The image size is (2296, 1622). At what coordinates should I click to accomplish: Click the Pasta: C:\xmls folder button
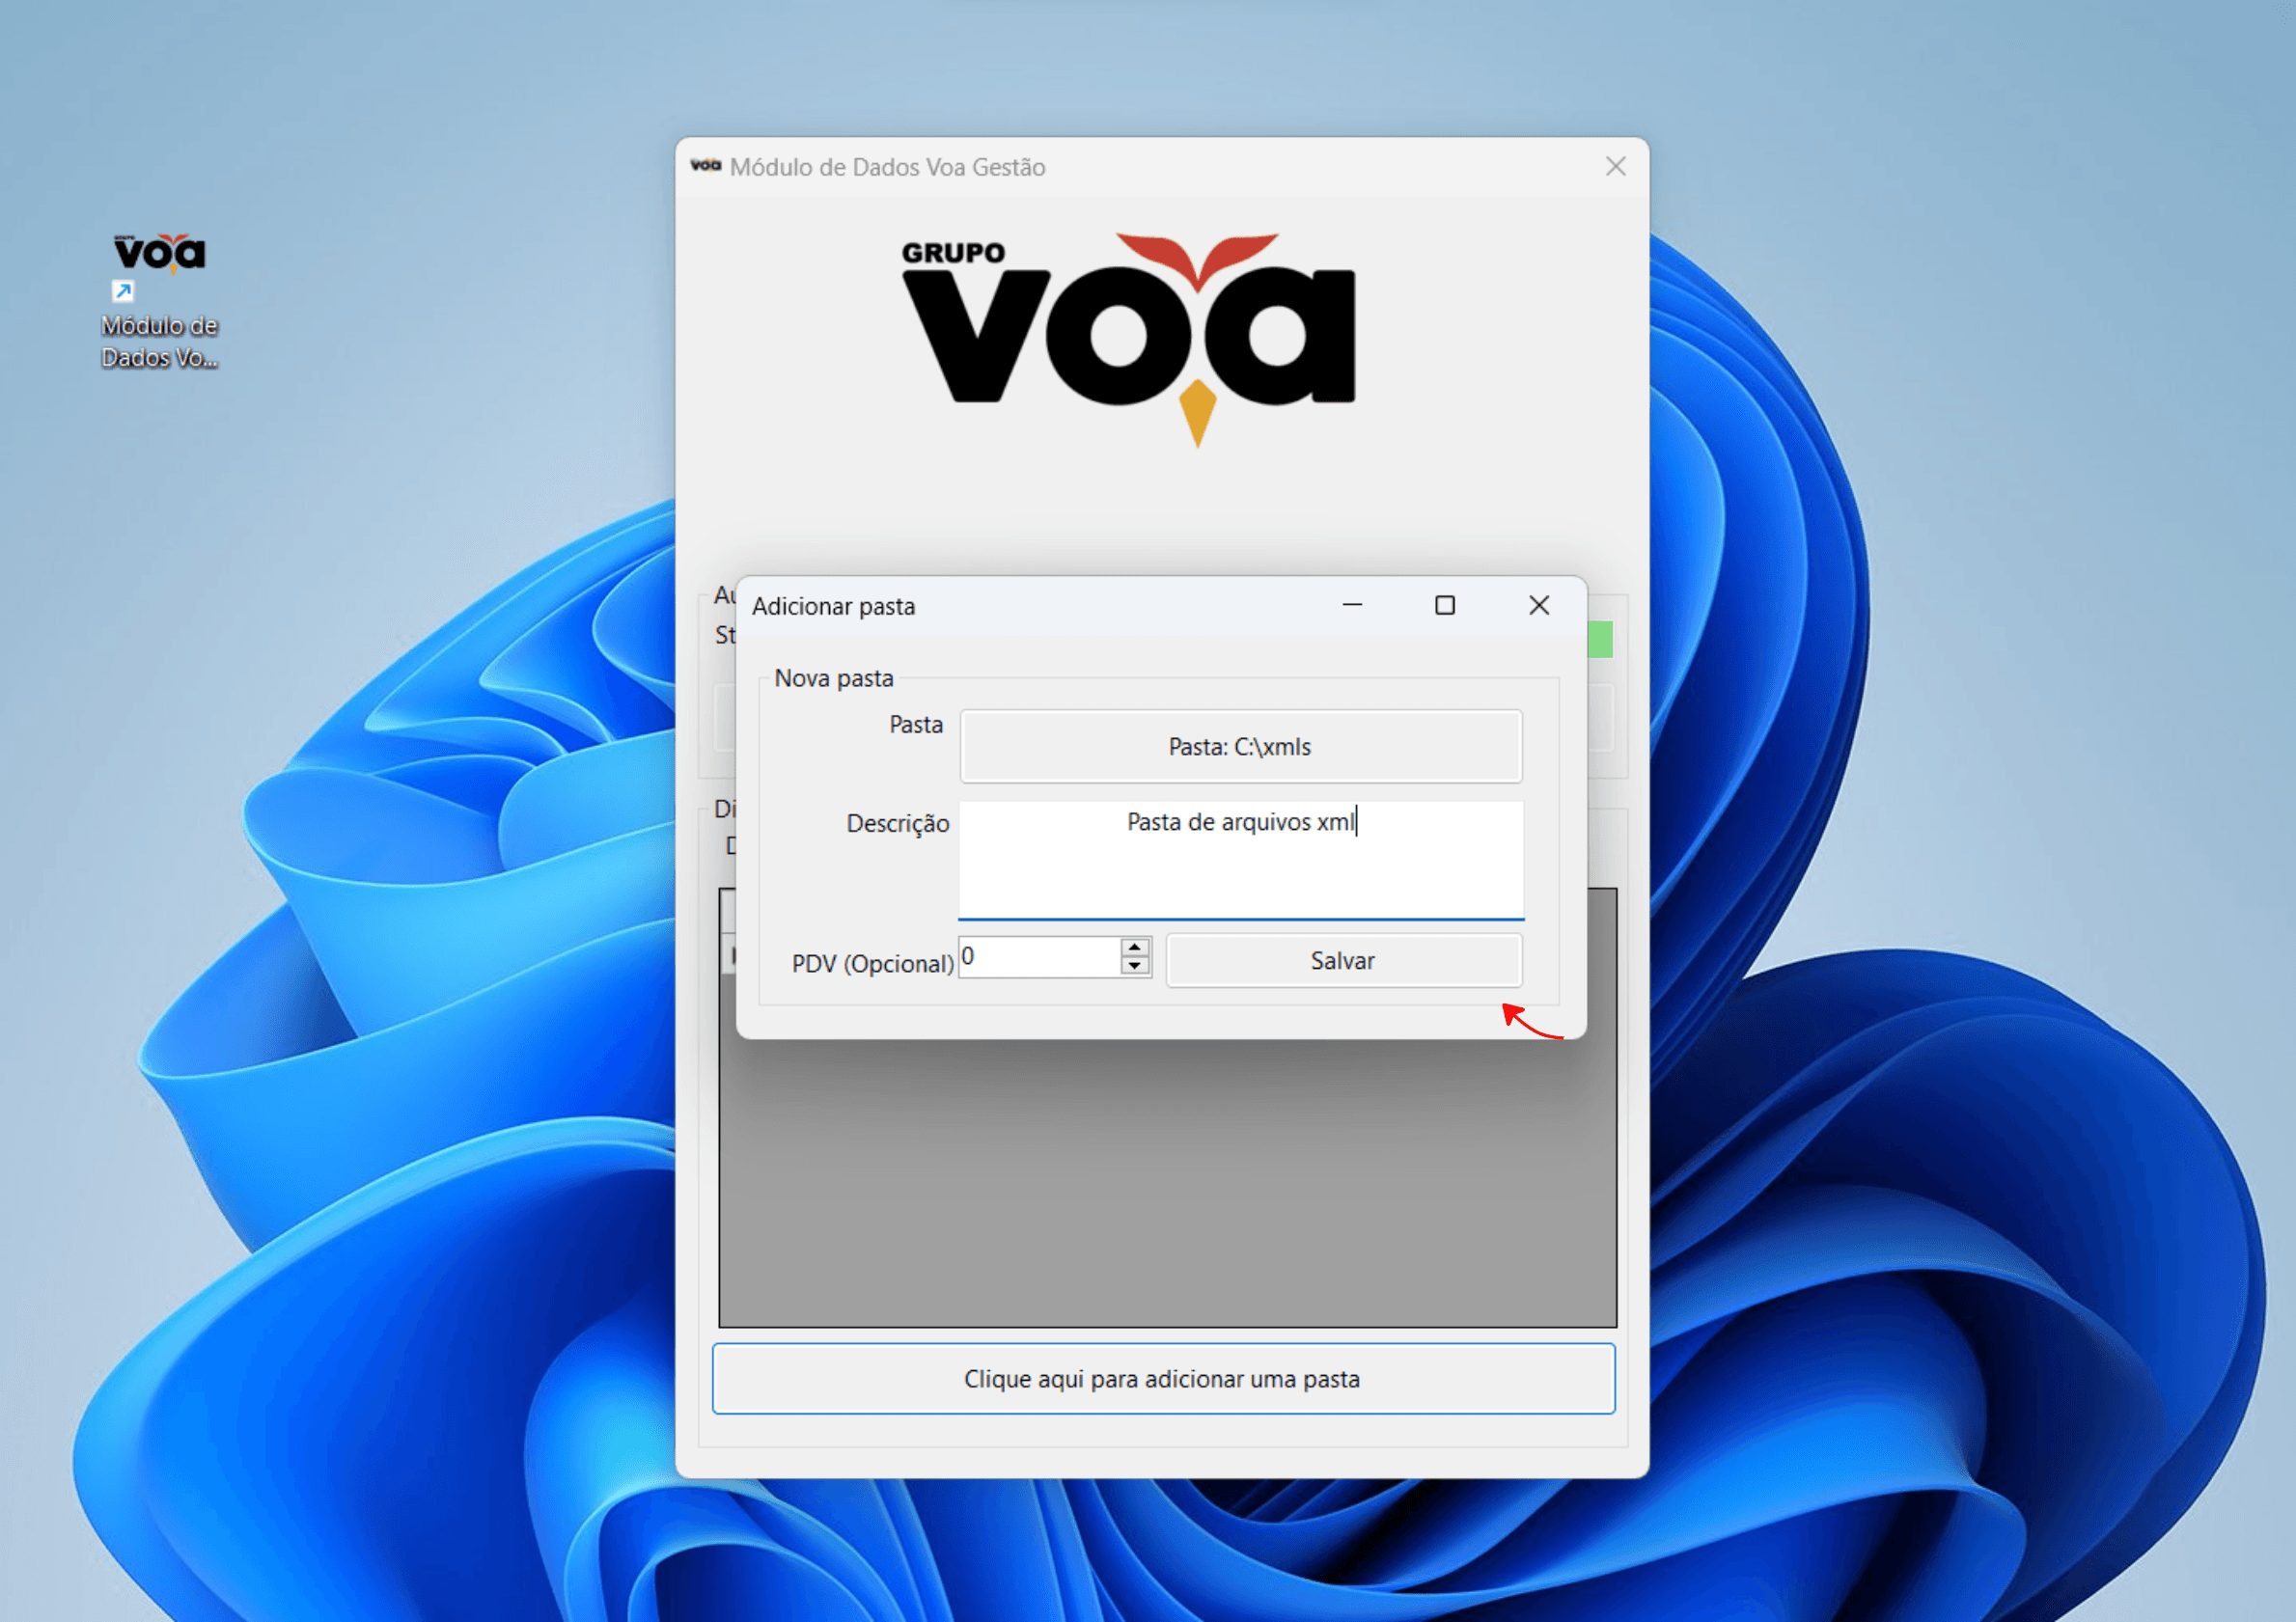[x=1240, y=746]
